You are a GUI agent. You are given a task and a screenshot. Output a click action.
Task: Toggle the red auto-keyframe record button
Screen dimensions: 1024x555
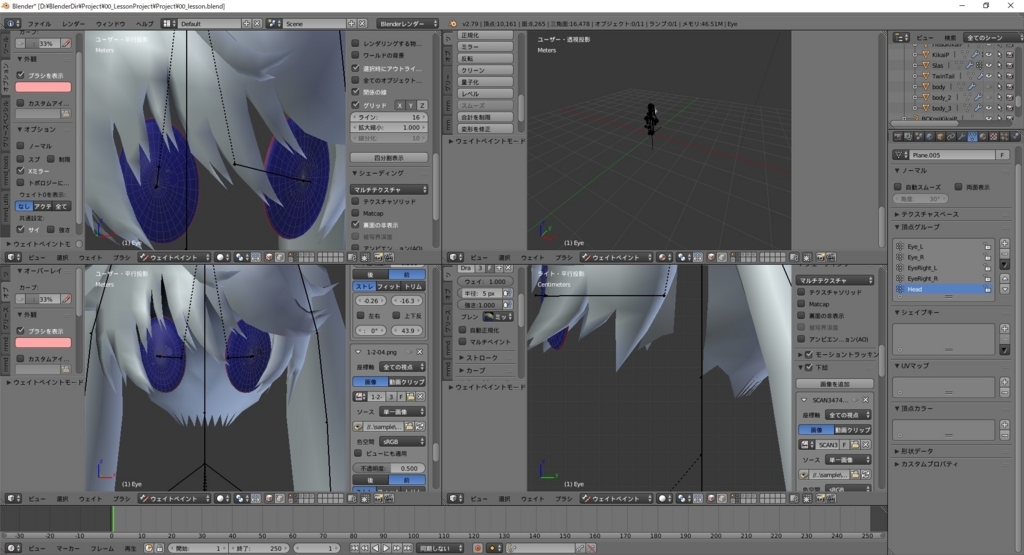[x=477, y=548]
